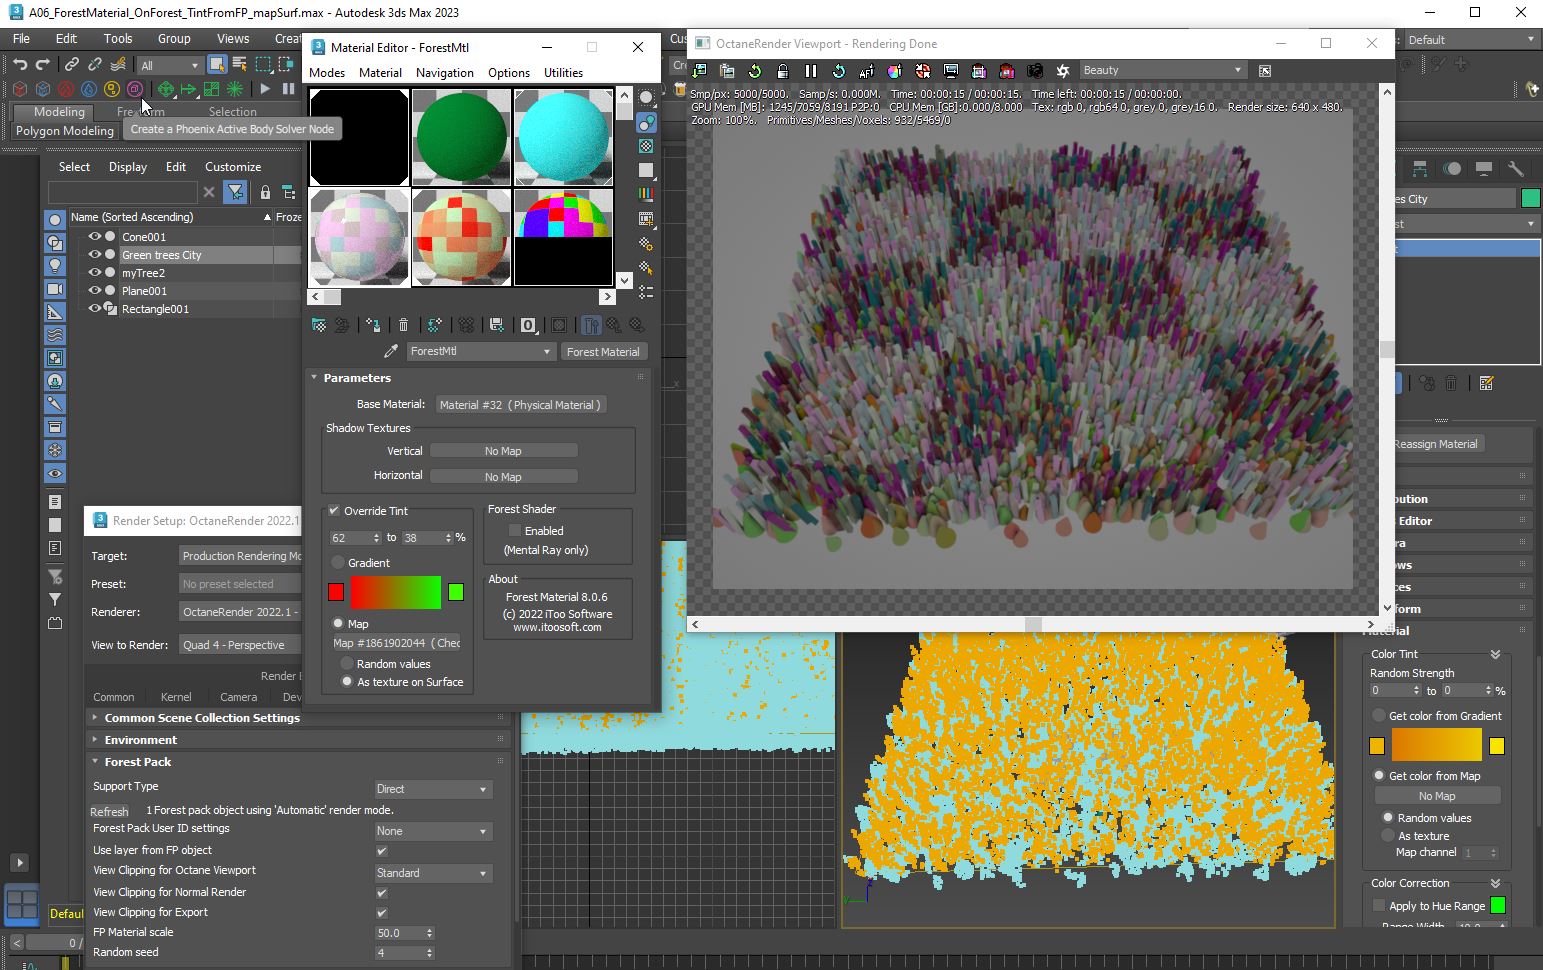
Task: Activate the Select Object tool
Action: [x=216, y=64]
